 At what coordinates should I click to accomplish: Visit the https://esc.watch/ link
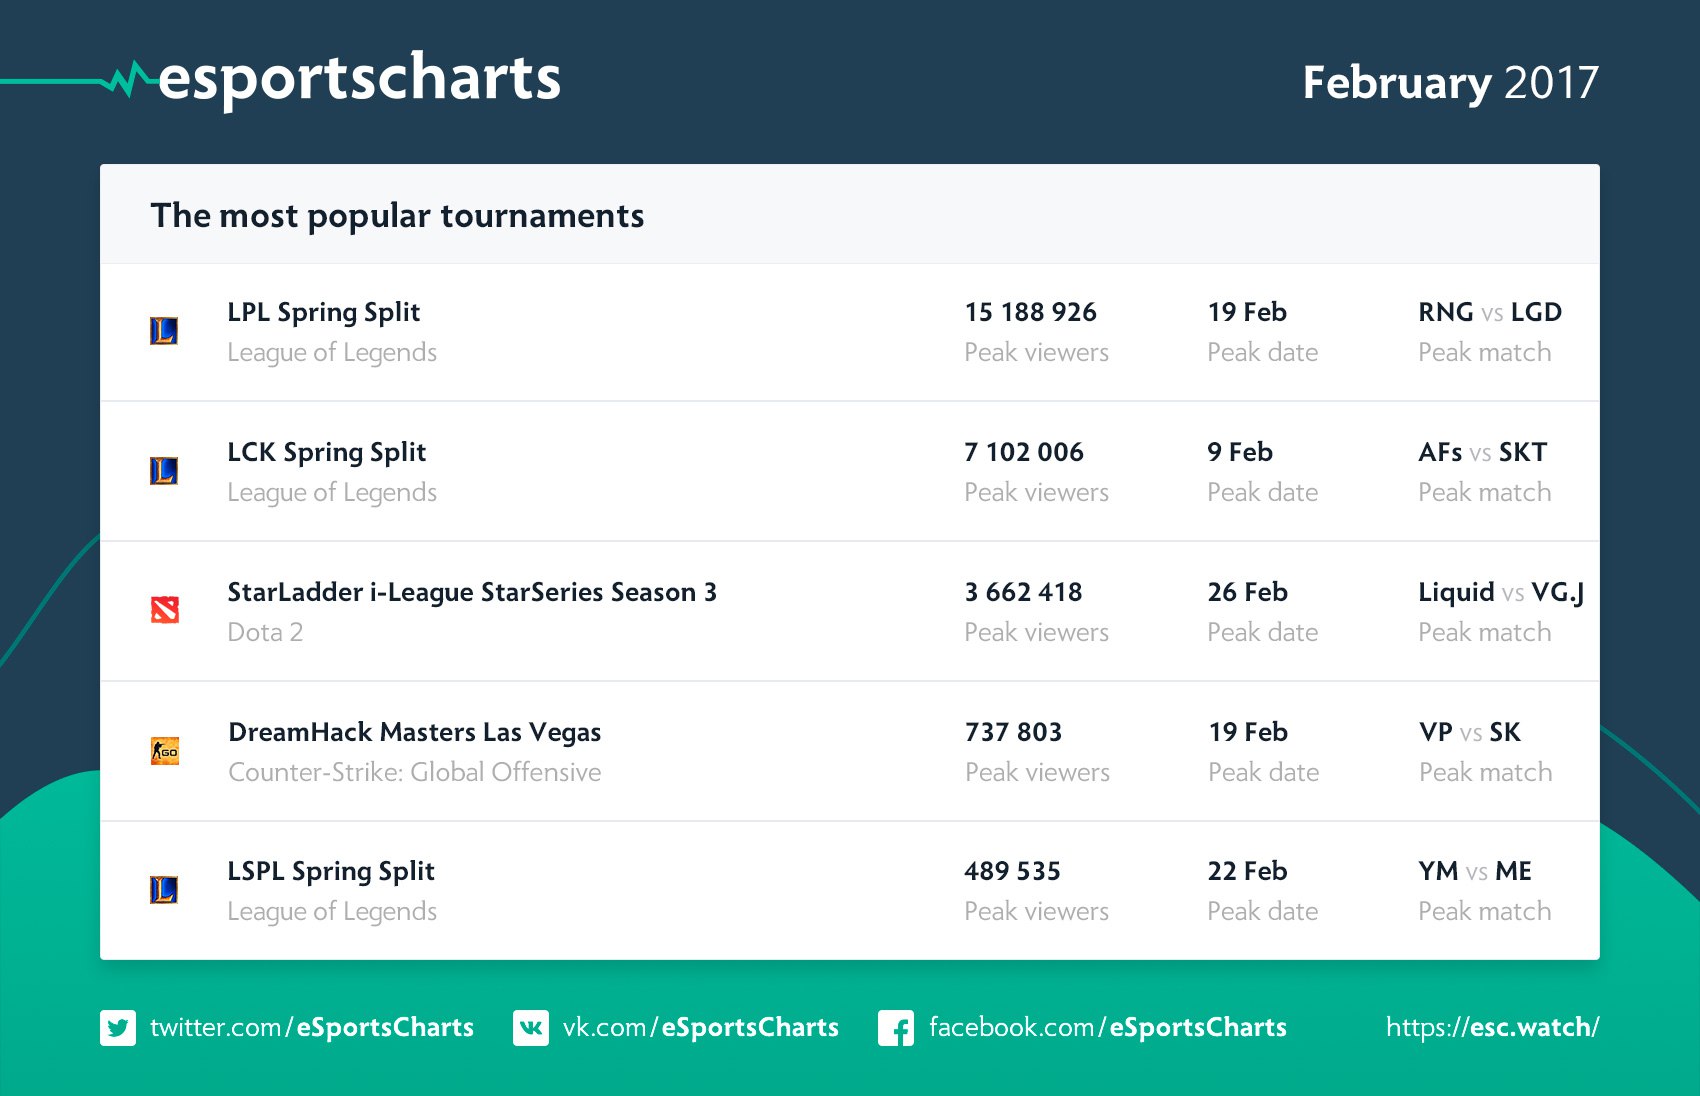click(1492, 1028)
